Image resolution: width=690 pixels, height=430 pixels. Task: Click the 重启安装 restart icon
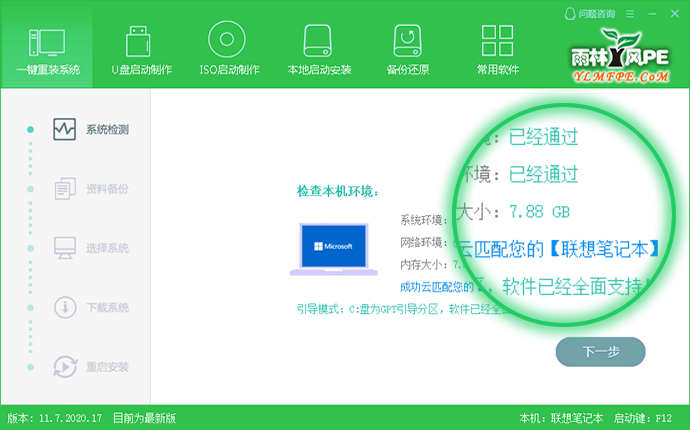65,367
